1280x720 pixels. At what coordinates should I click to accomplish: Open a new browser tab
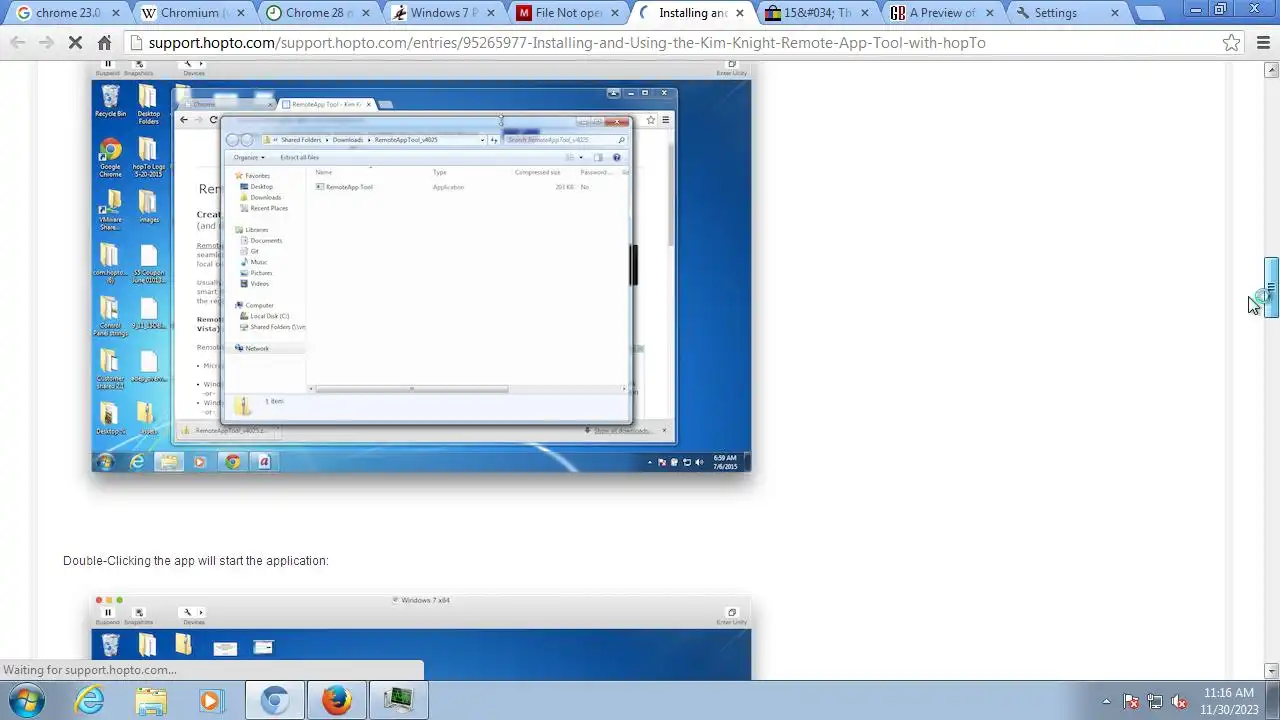[x=1150, y=14]
